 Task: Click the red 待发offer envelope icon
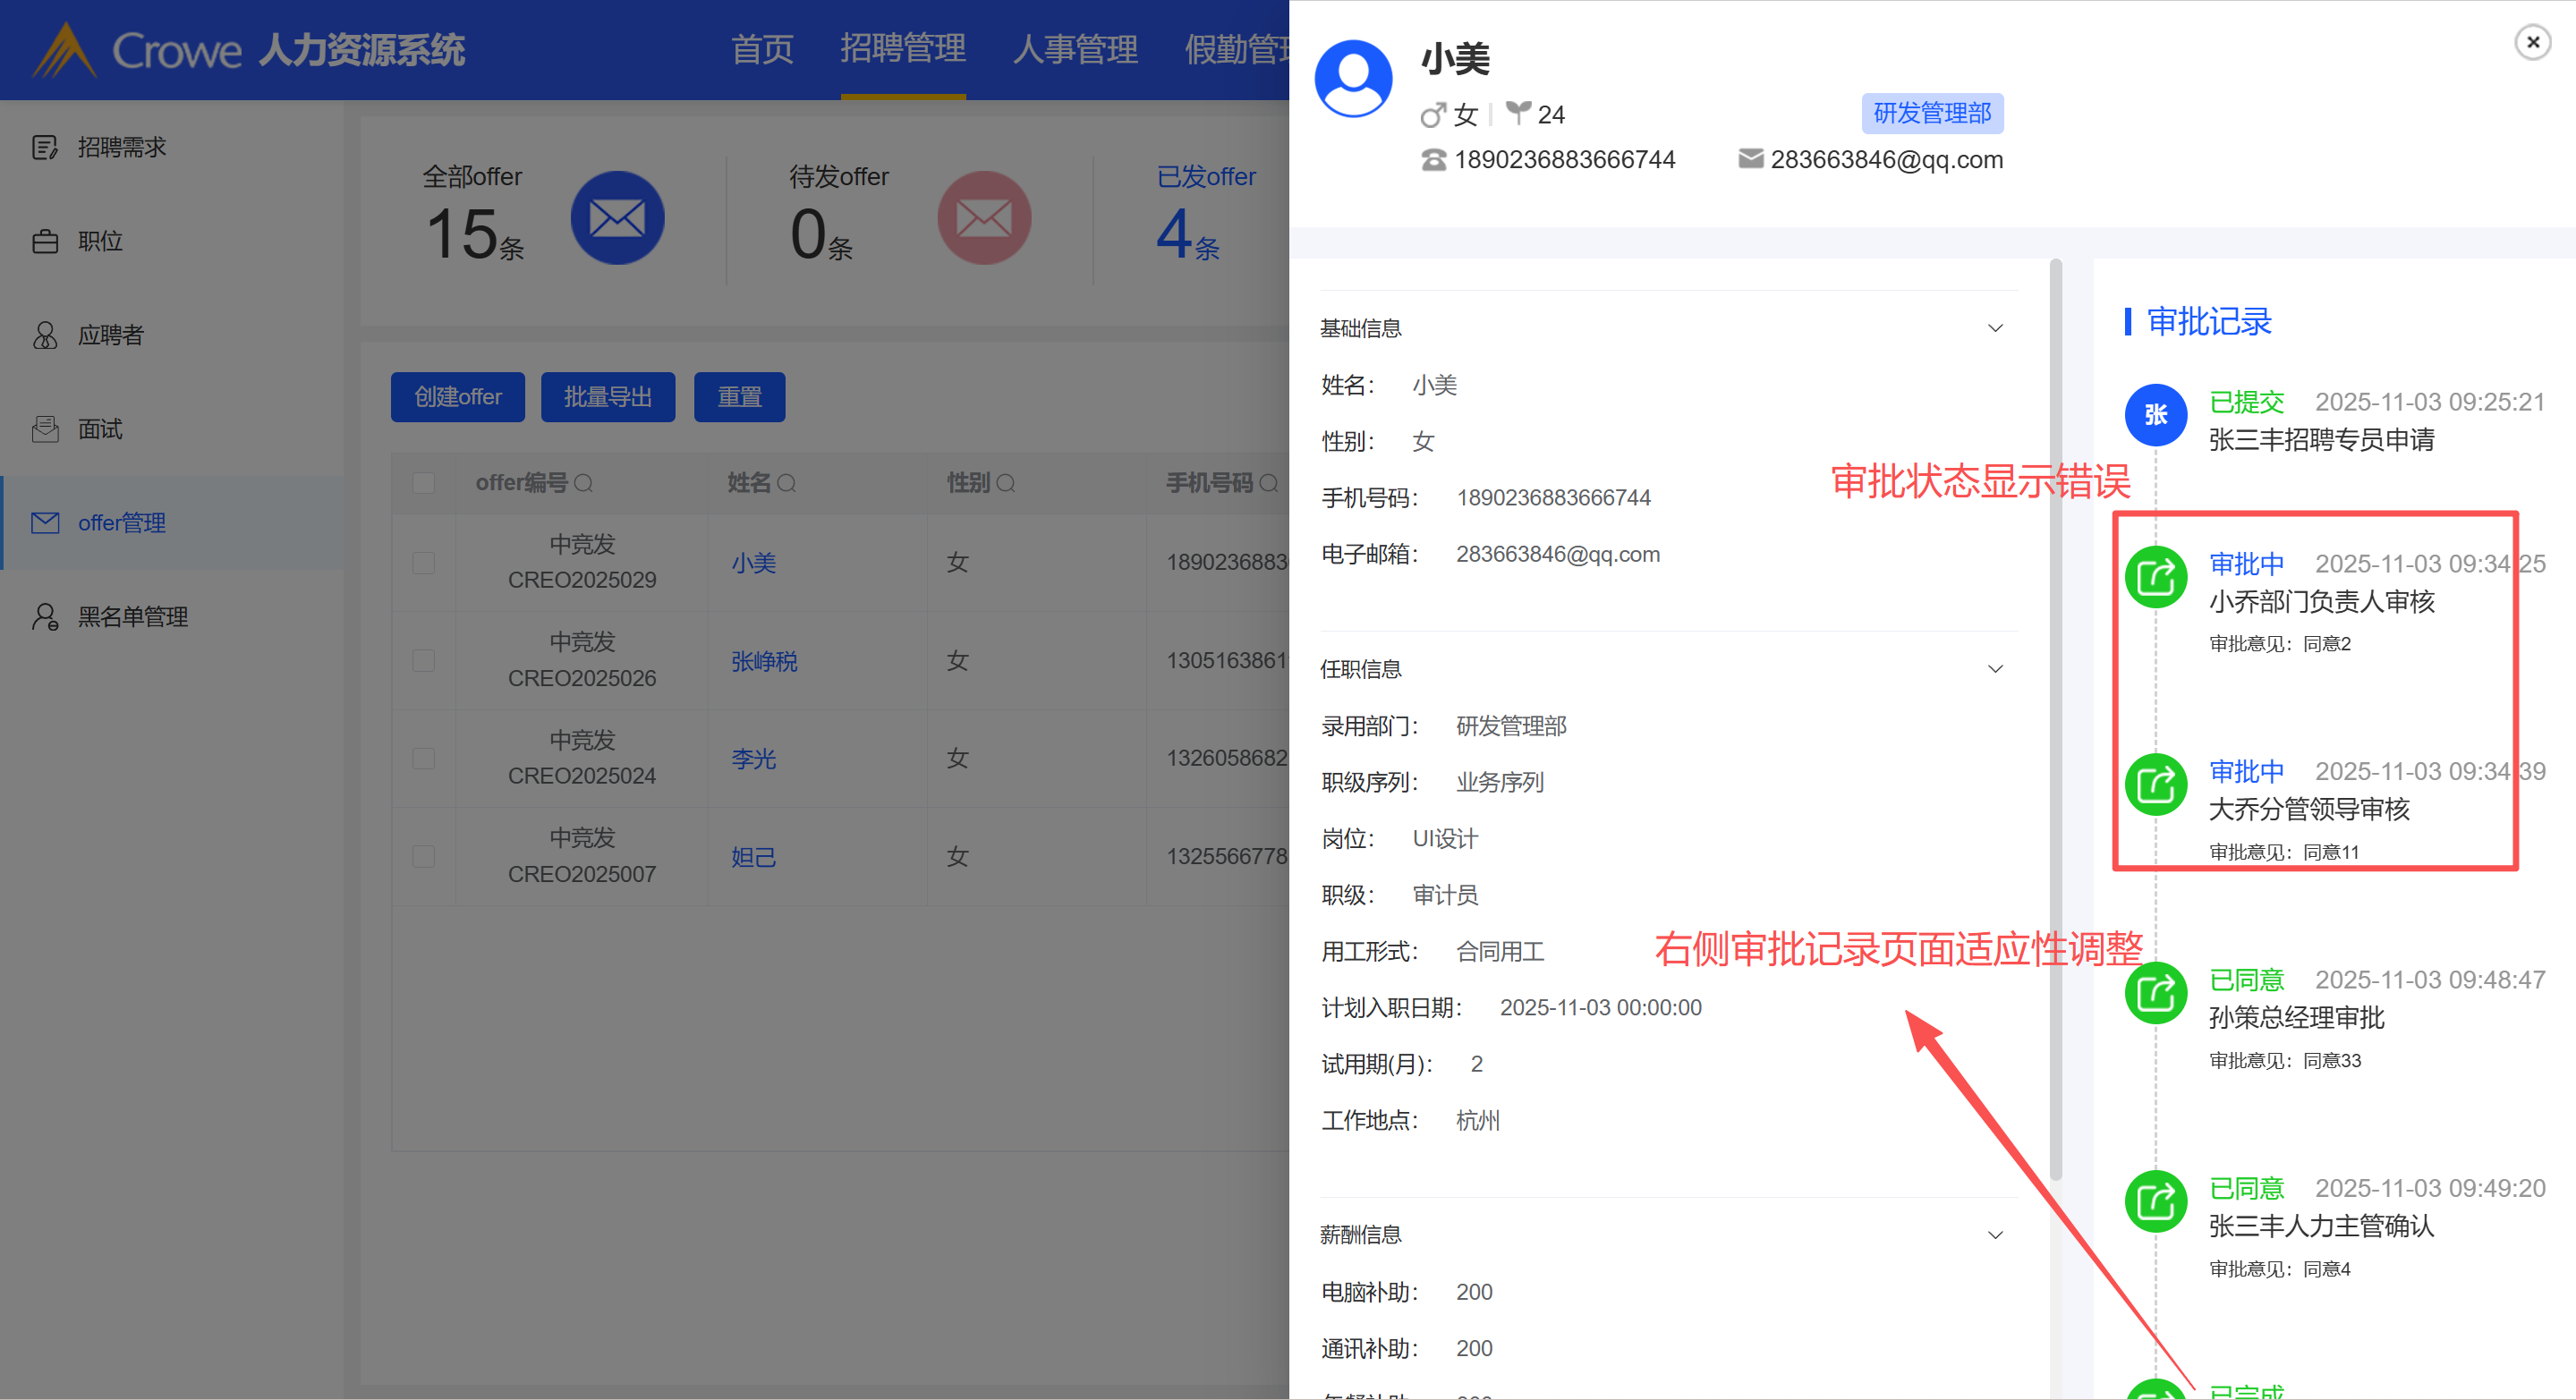tap(983, 218)
